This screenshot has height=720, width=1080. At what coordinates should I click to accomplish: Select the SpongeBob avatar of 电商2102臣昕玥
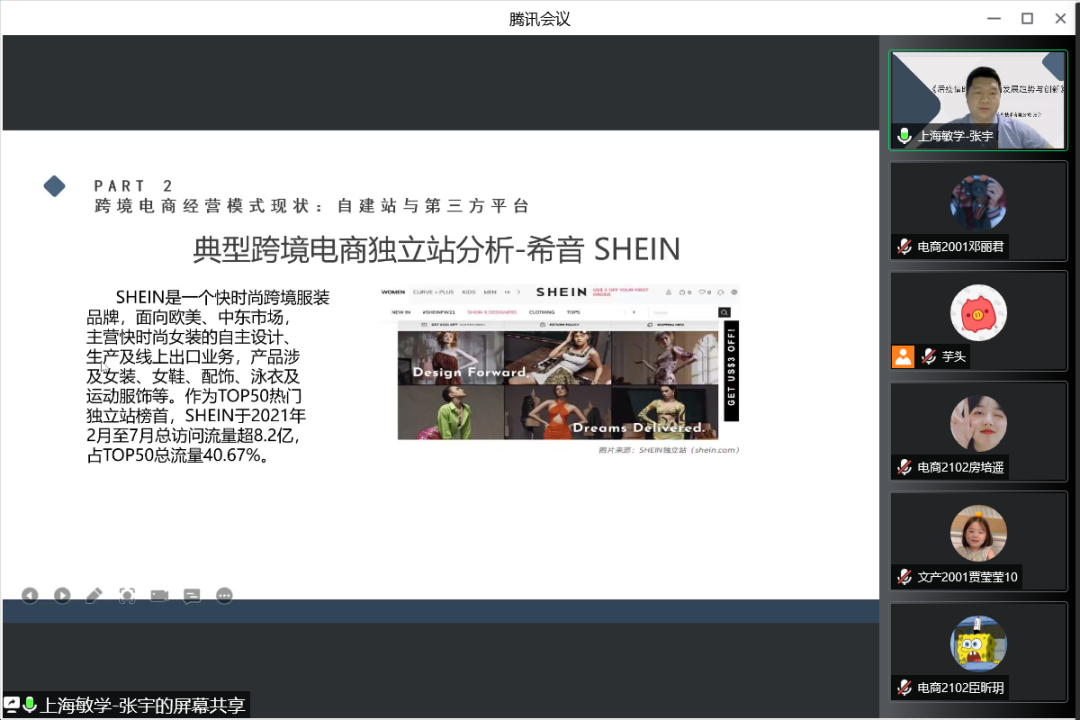978,644
